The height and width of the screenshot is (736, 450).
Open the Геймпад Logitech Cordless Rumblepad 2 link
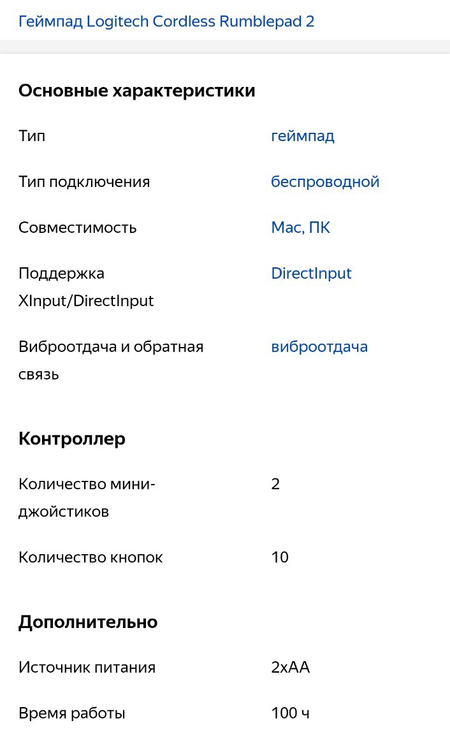166,22
